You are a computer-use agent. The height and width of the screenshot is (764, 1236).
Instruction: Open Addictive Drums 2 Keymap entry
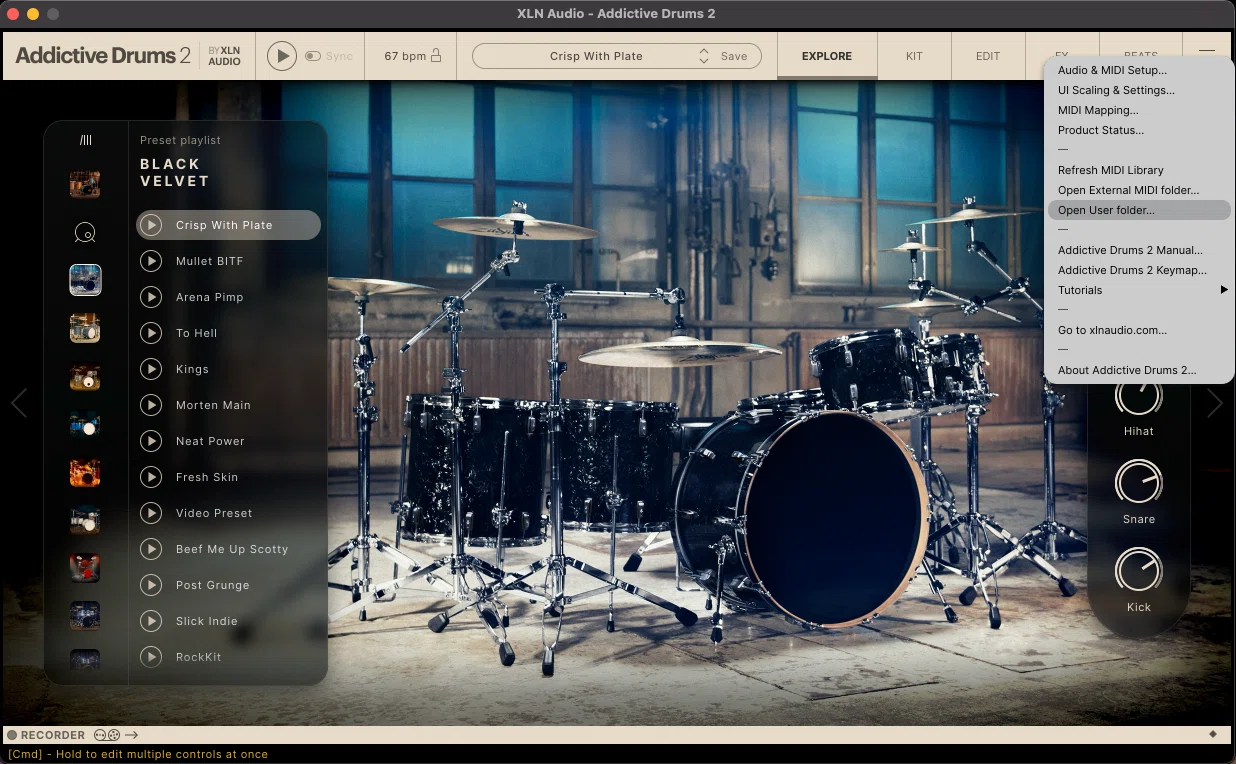[1138, 270]
